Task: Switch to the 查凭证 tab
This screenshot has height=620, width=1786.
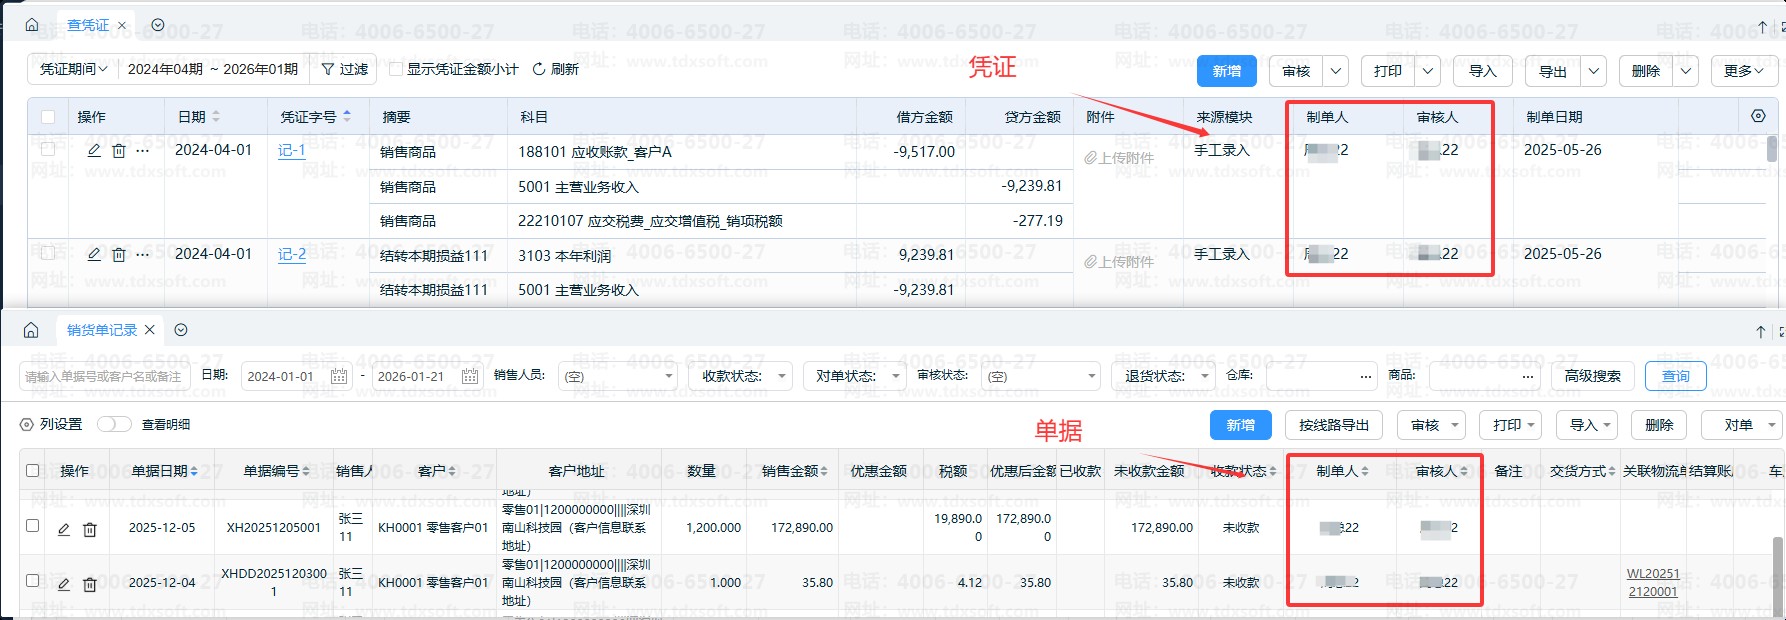Action: point(88,25)
